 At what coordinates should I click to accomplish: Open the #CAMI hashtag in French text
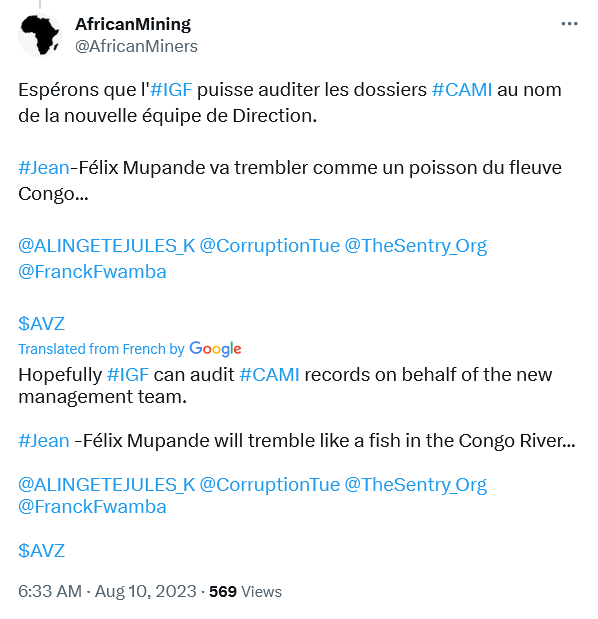(x=462, y=90)
